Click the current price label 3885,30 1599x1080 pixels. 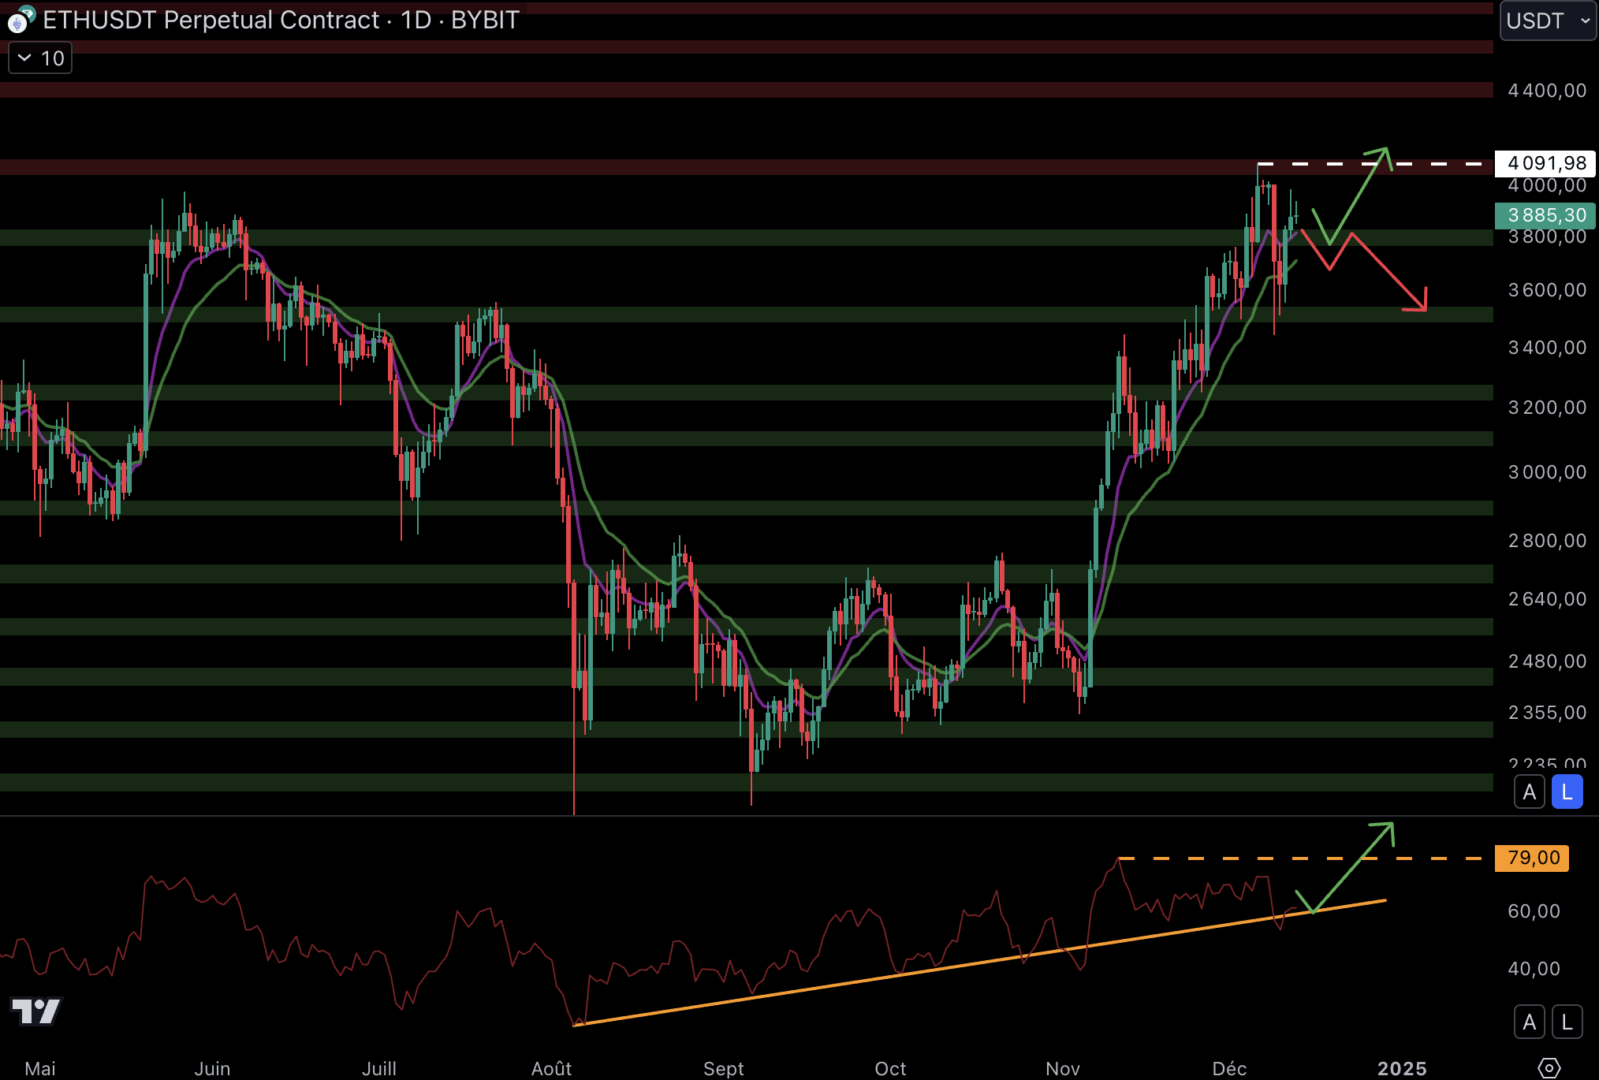click(1546, 215)
